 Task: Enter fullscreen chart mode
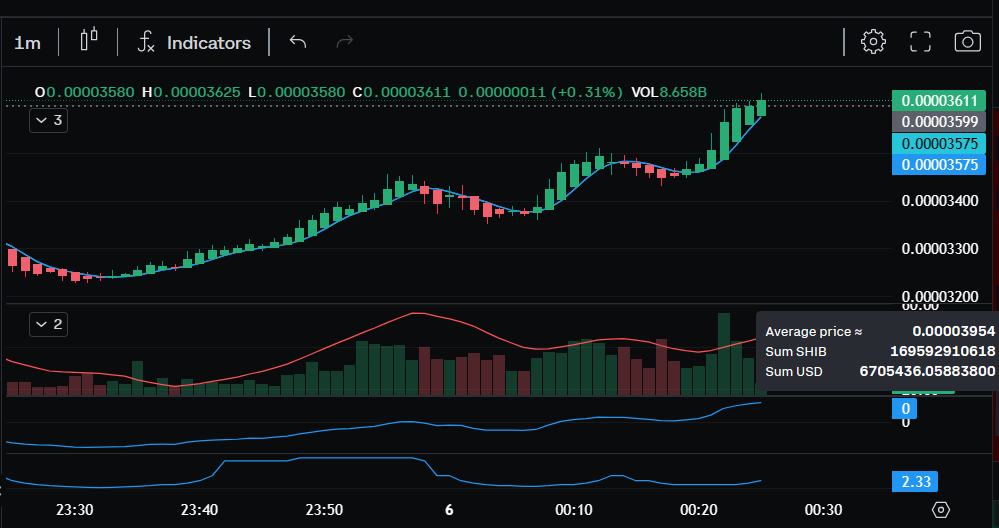point(920,41)
